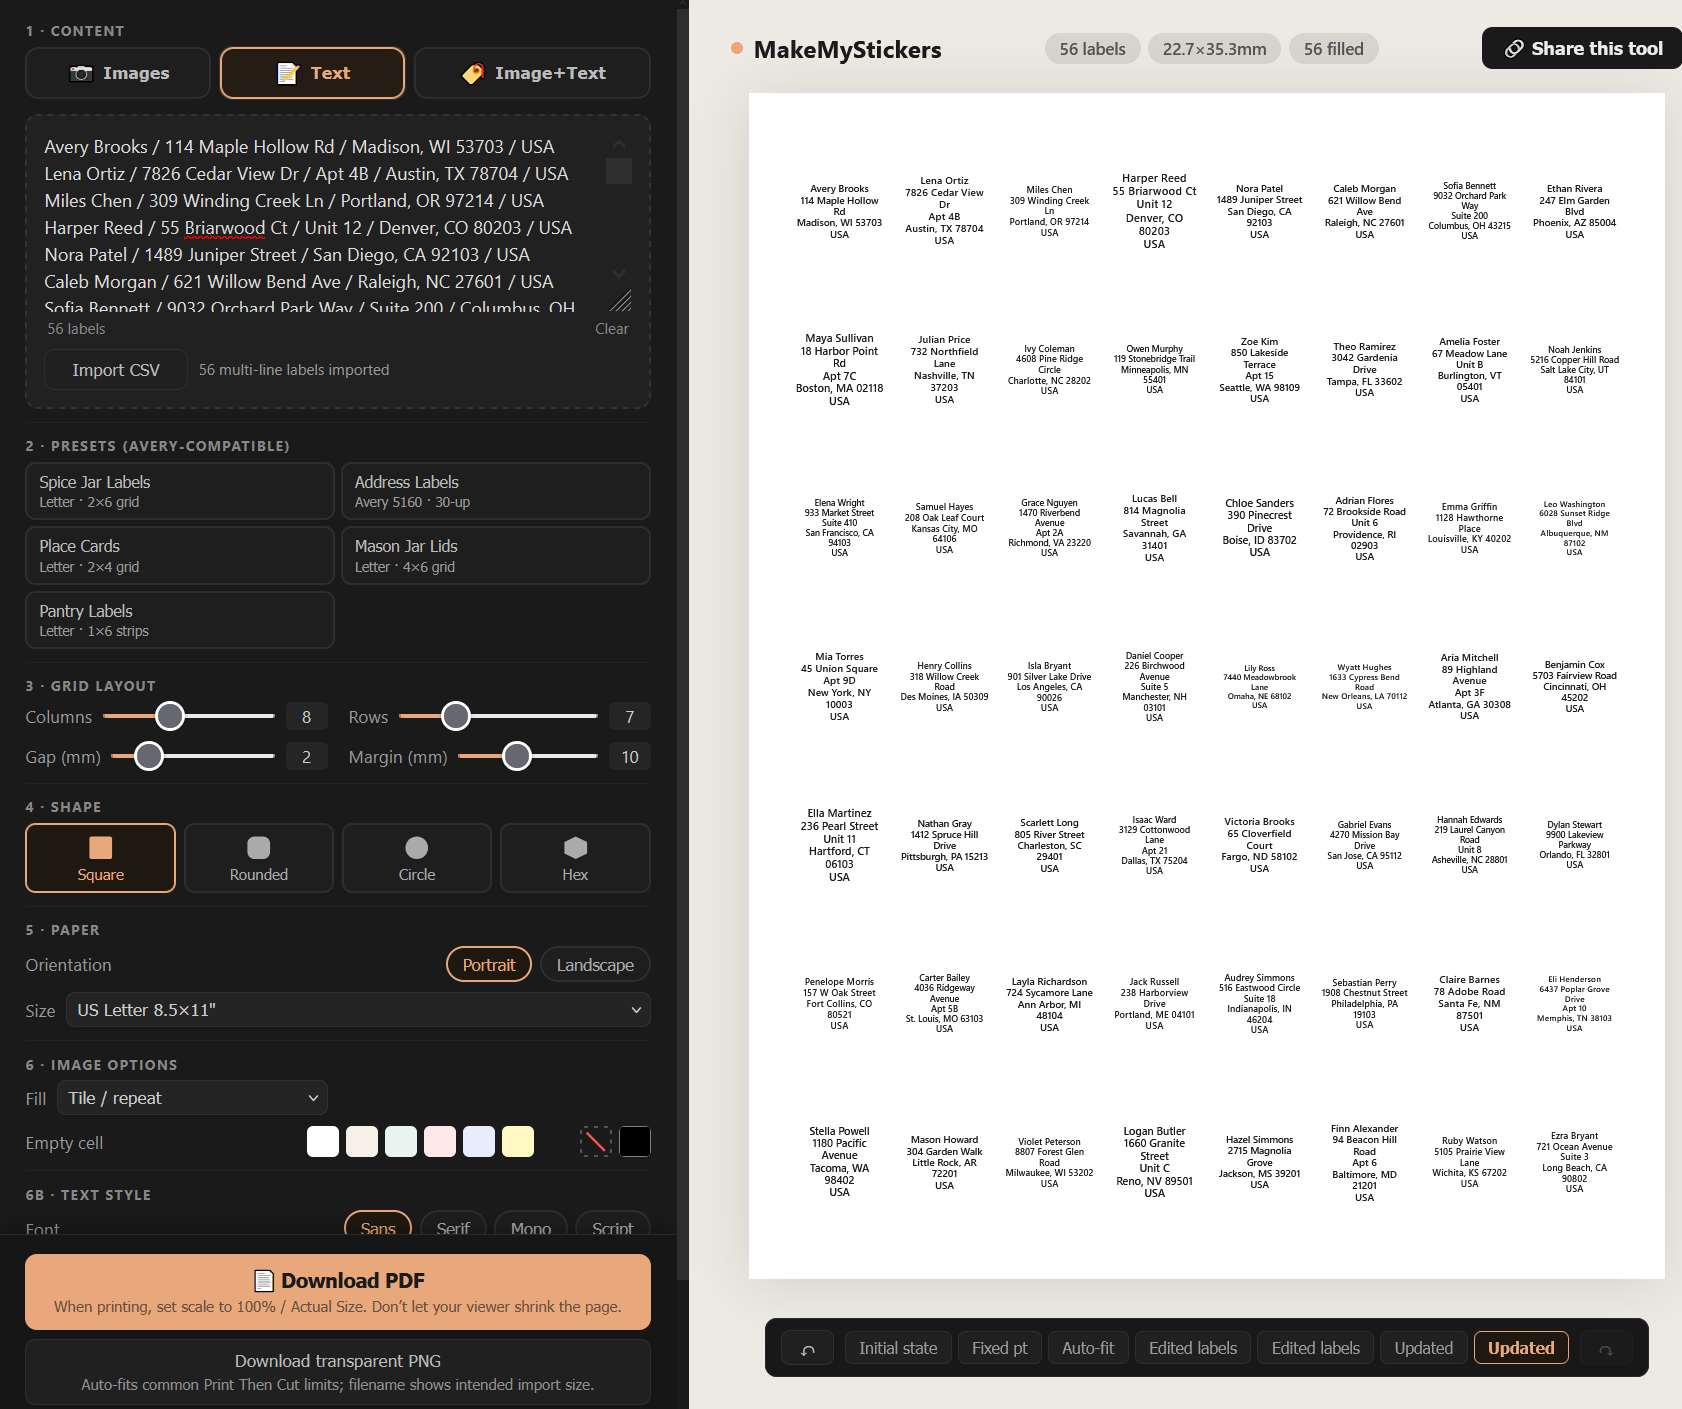Image resolution: width=1682 pixels, height=1409 pixels.
Task: Clear the imported label text
Action: pos(611,329)
